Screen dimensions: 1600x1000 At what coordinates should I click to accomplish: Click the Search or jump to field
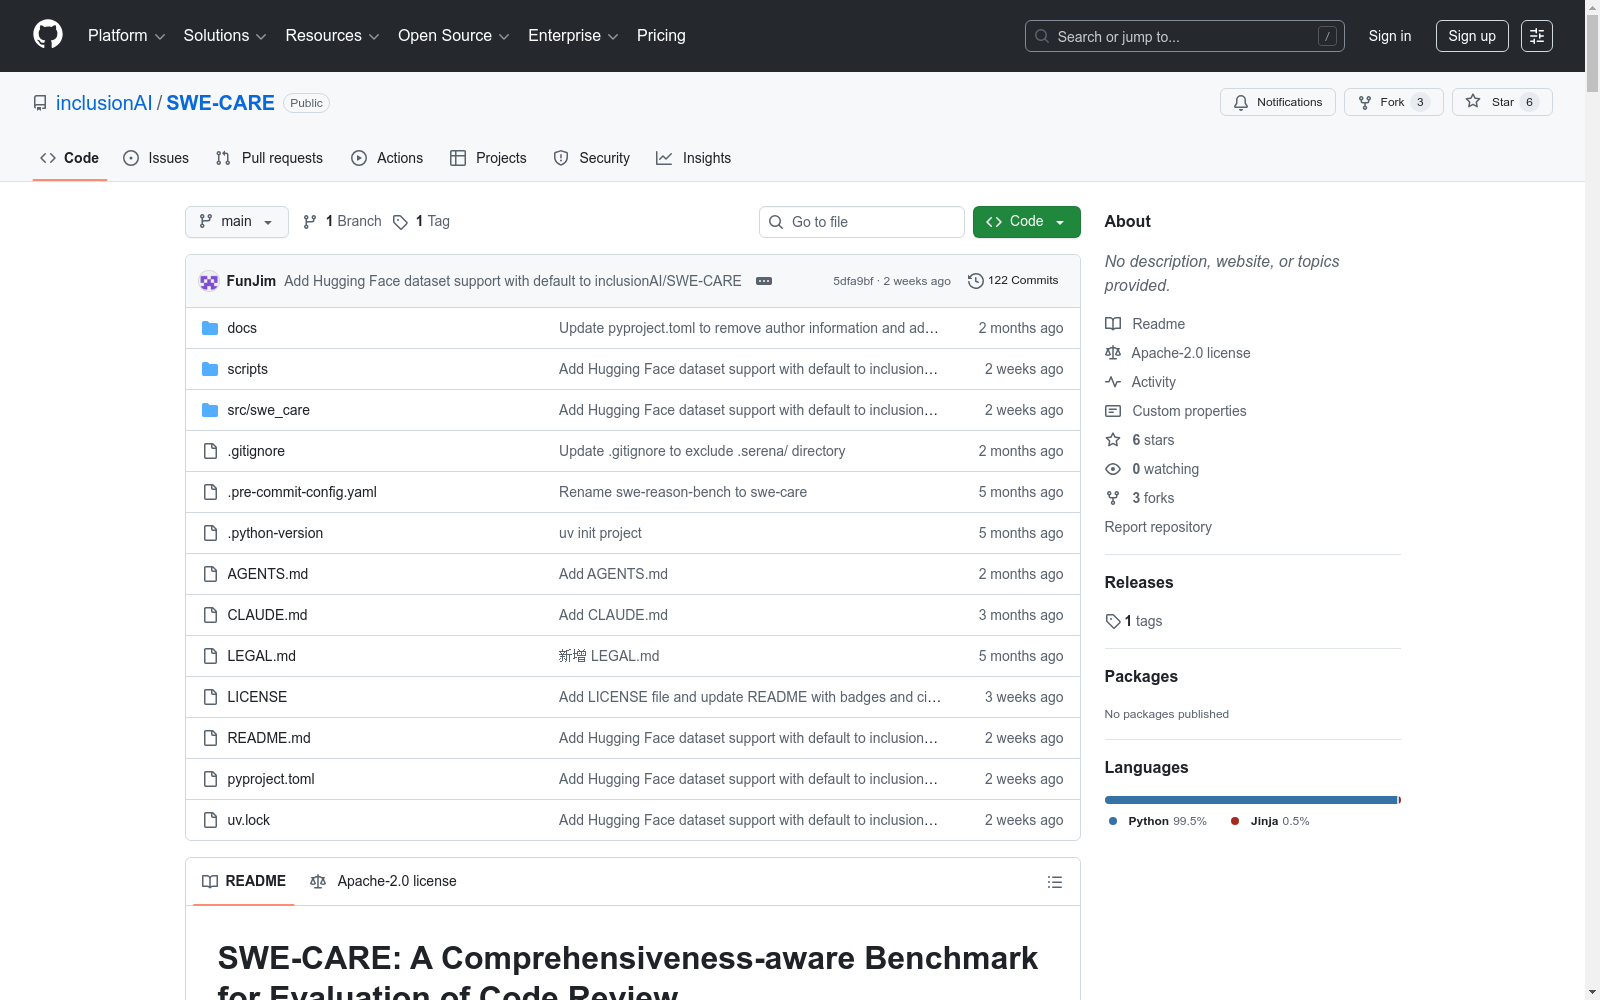click(1185, 36)
